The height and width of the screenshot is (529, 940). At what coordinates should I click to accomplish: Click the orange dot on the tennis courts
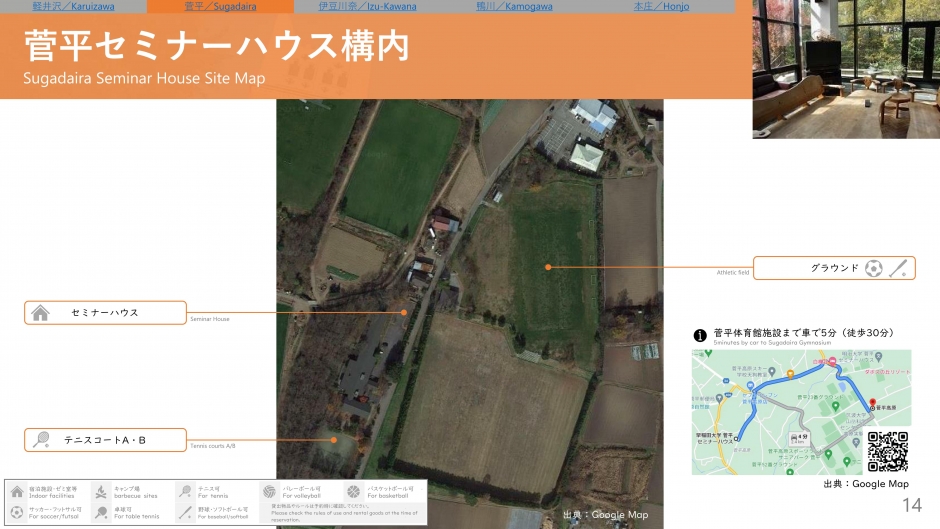coord(334,440)
